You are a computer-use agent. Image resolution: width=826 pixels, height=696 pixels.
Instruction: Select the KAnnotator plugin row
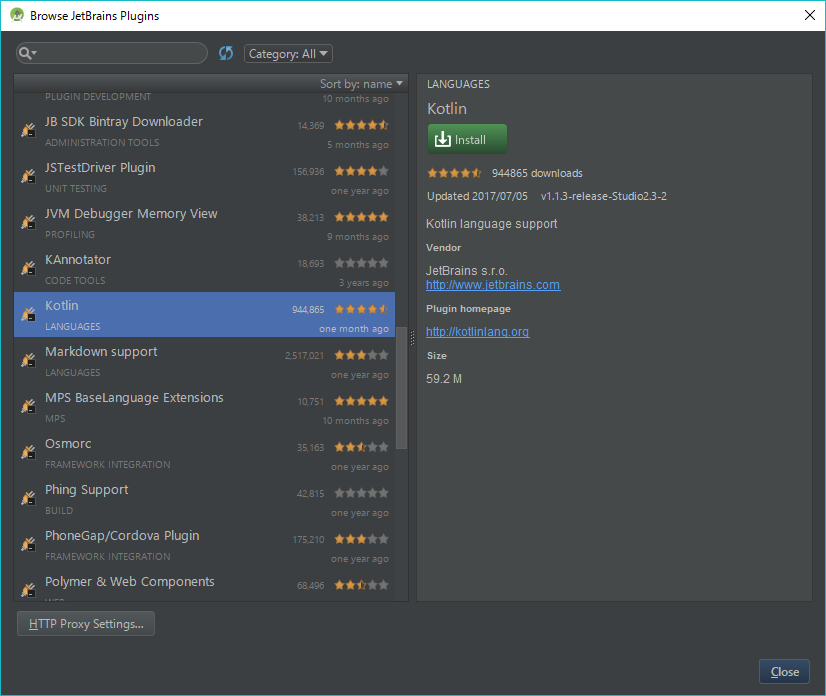[204, 269]
